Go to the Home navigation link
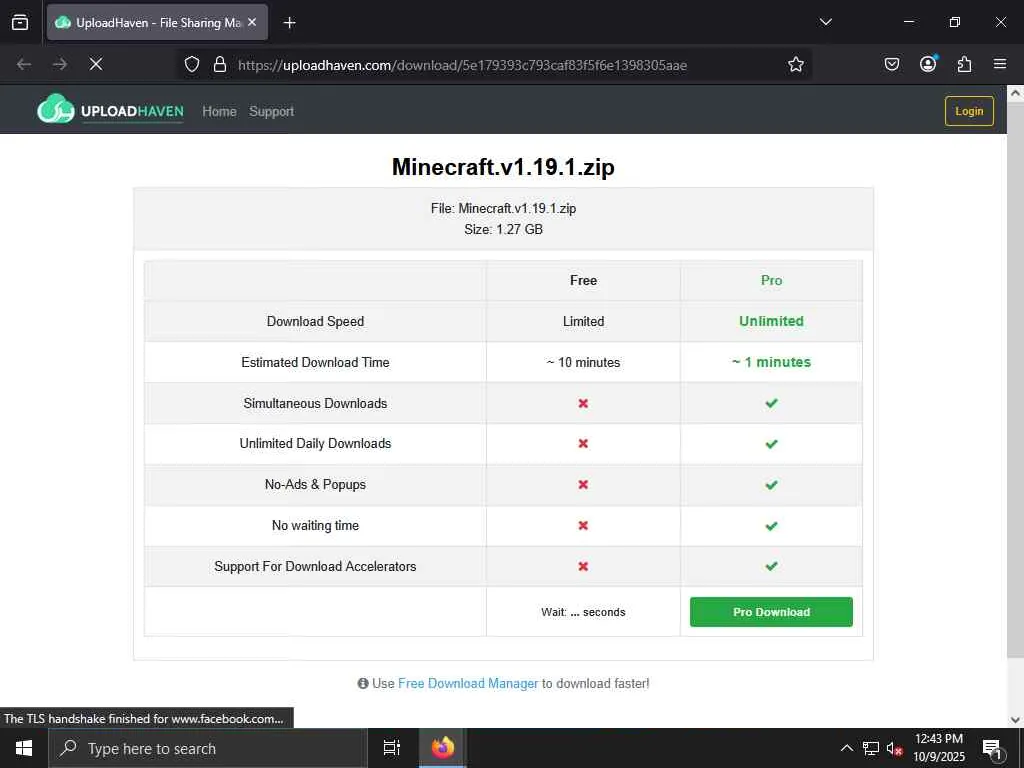The height and width of the screenshot is (768, 1024). click(219, 112)
